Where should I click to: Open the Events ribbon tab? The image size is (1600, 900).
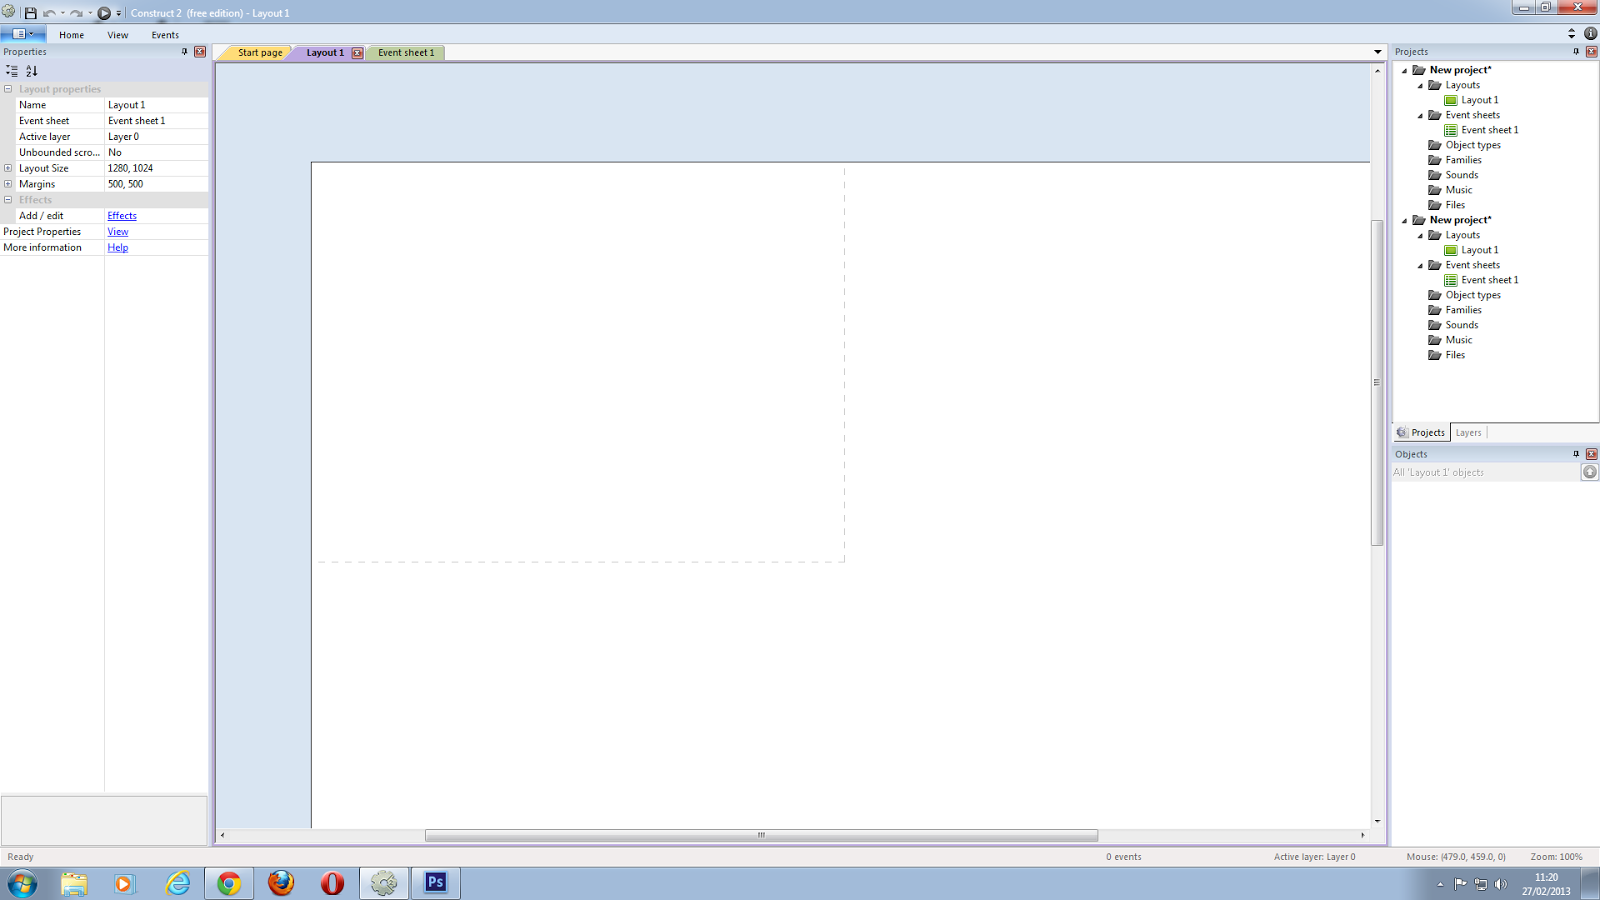point(165,35)
